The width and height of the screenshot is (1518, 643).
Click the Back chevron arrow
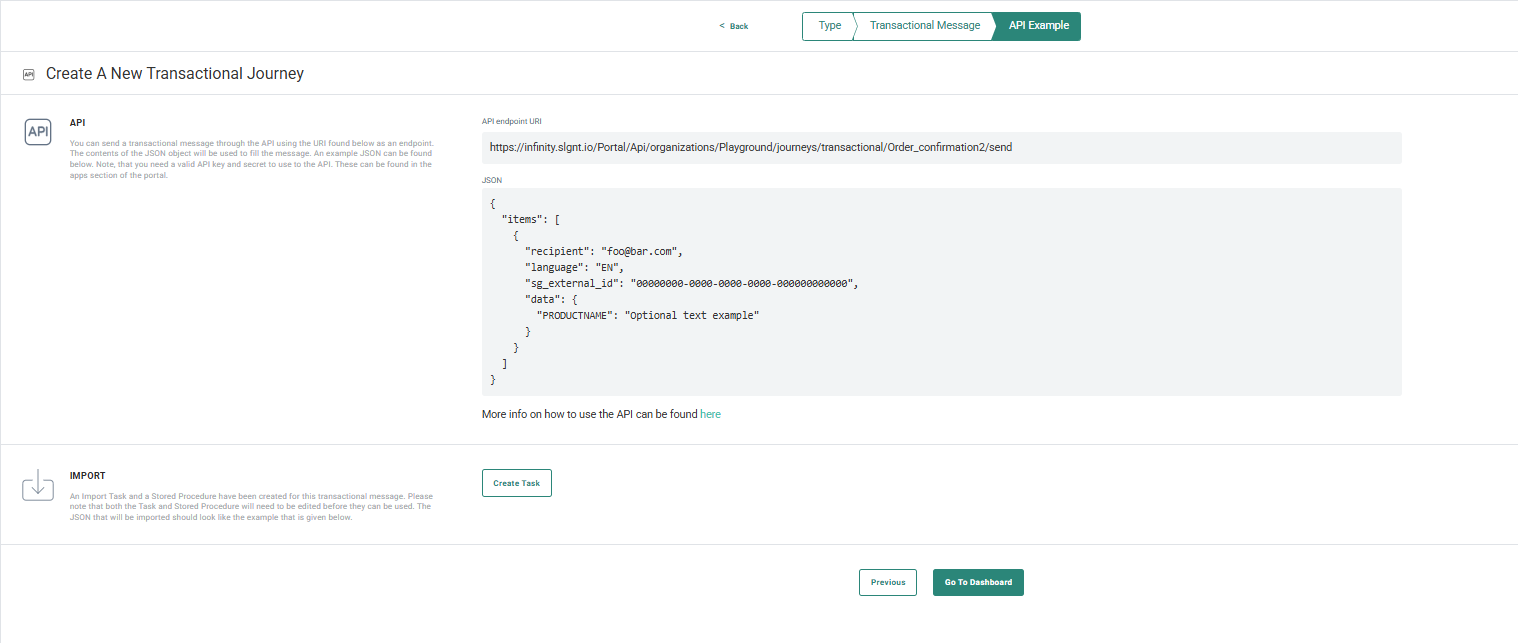click(x=722, y=26)
